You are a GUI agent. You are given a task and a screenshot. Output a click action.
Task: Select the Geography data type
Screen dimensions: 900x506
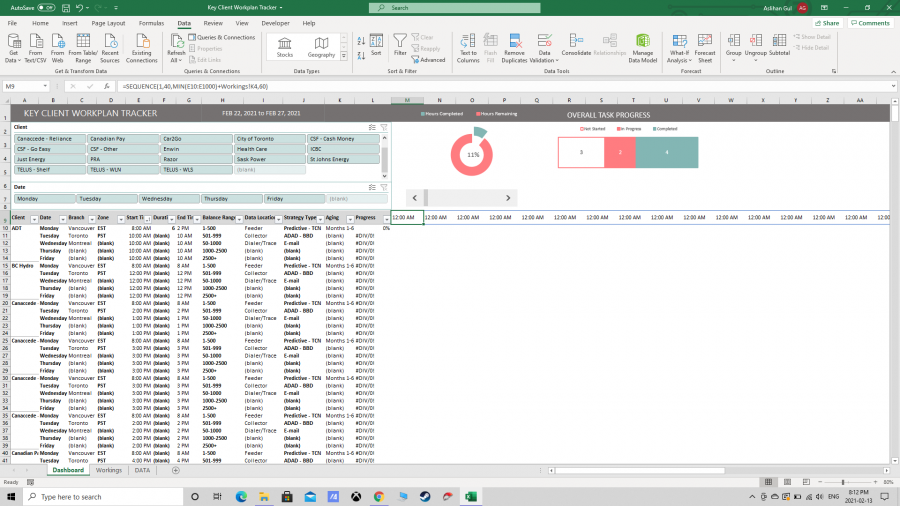(x=321, y=46)
